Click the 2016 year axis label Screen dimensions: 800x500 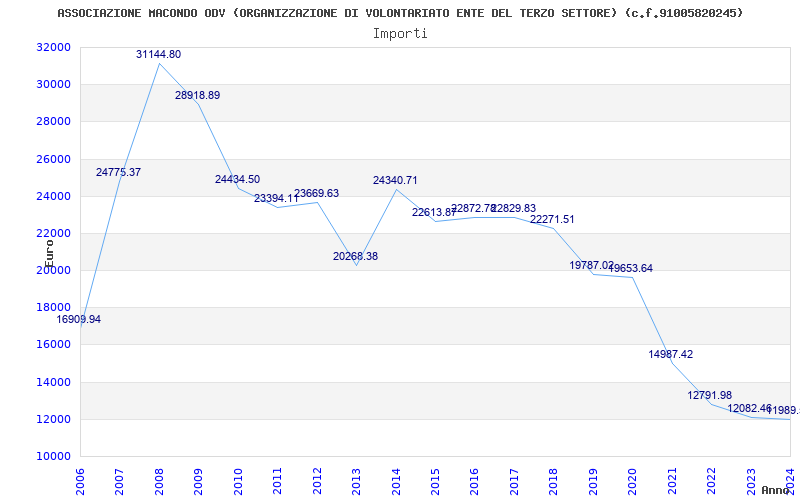coord(474,480)
